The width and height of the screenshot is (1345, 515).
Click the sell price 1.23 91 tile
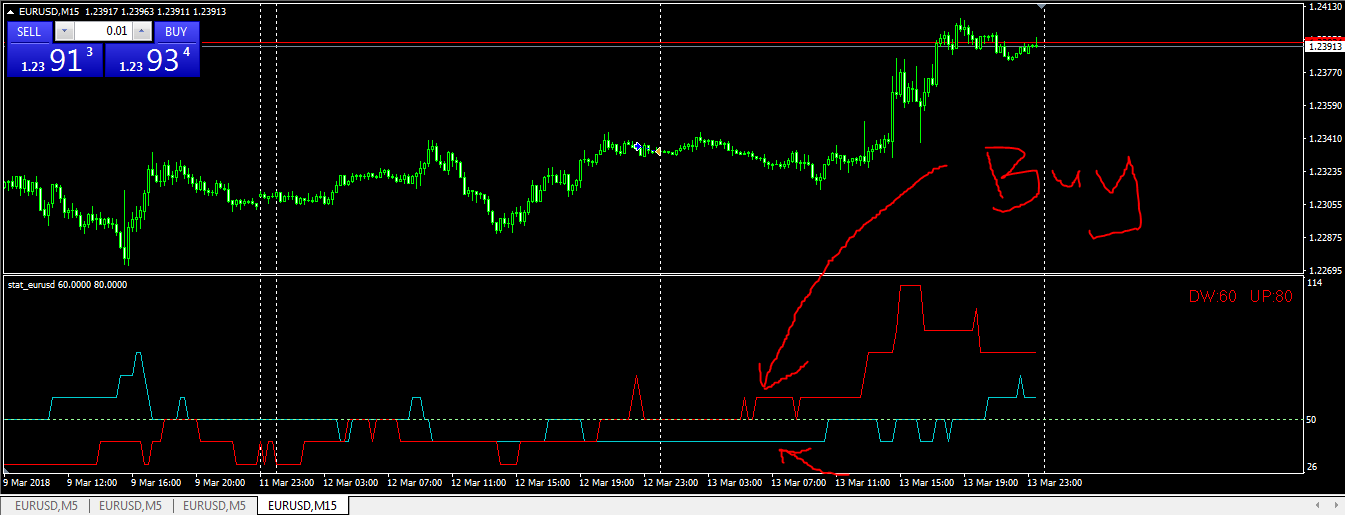[x=55, y=60]
